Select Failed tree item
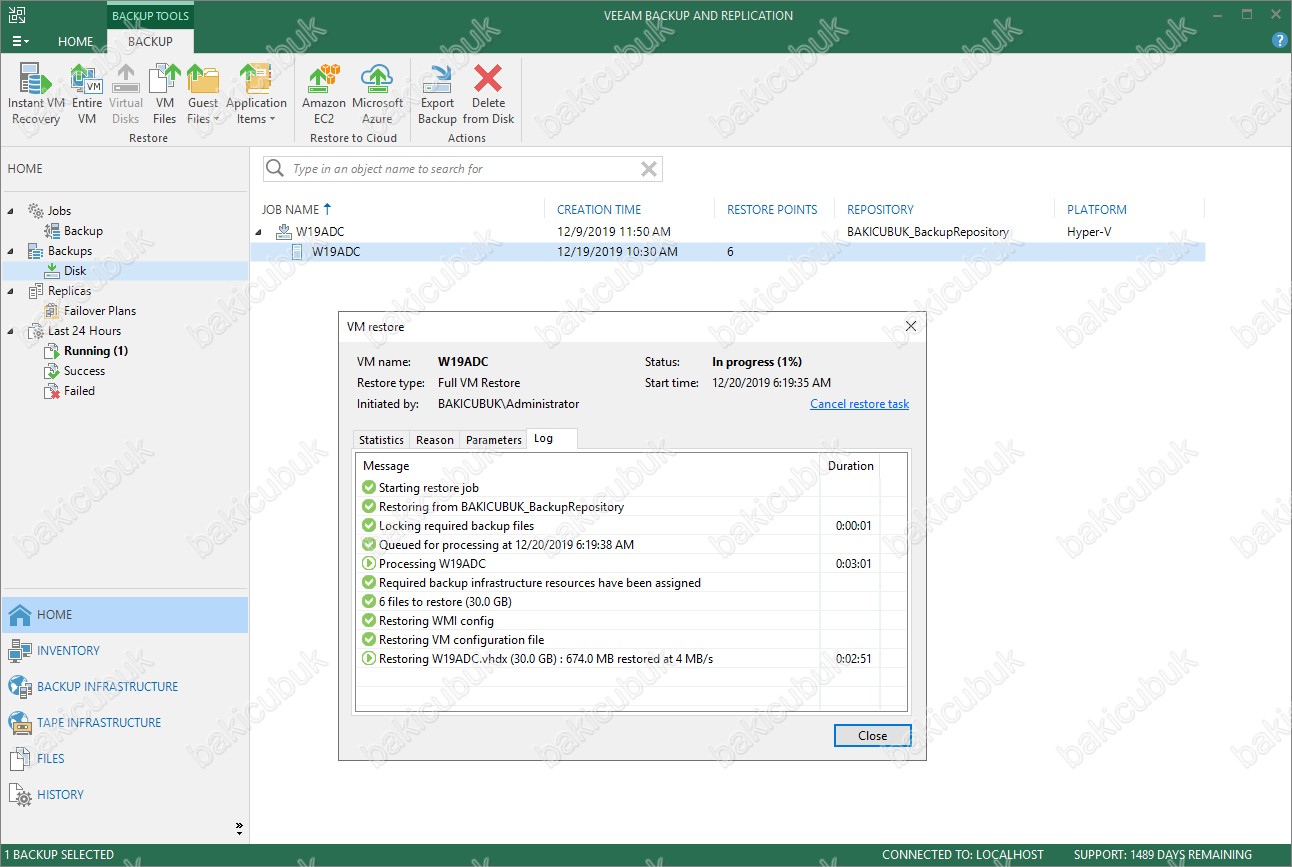Image resolution: width=1292 pixels, height=867 pixels. pos(79,391)
